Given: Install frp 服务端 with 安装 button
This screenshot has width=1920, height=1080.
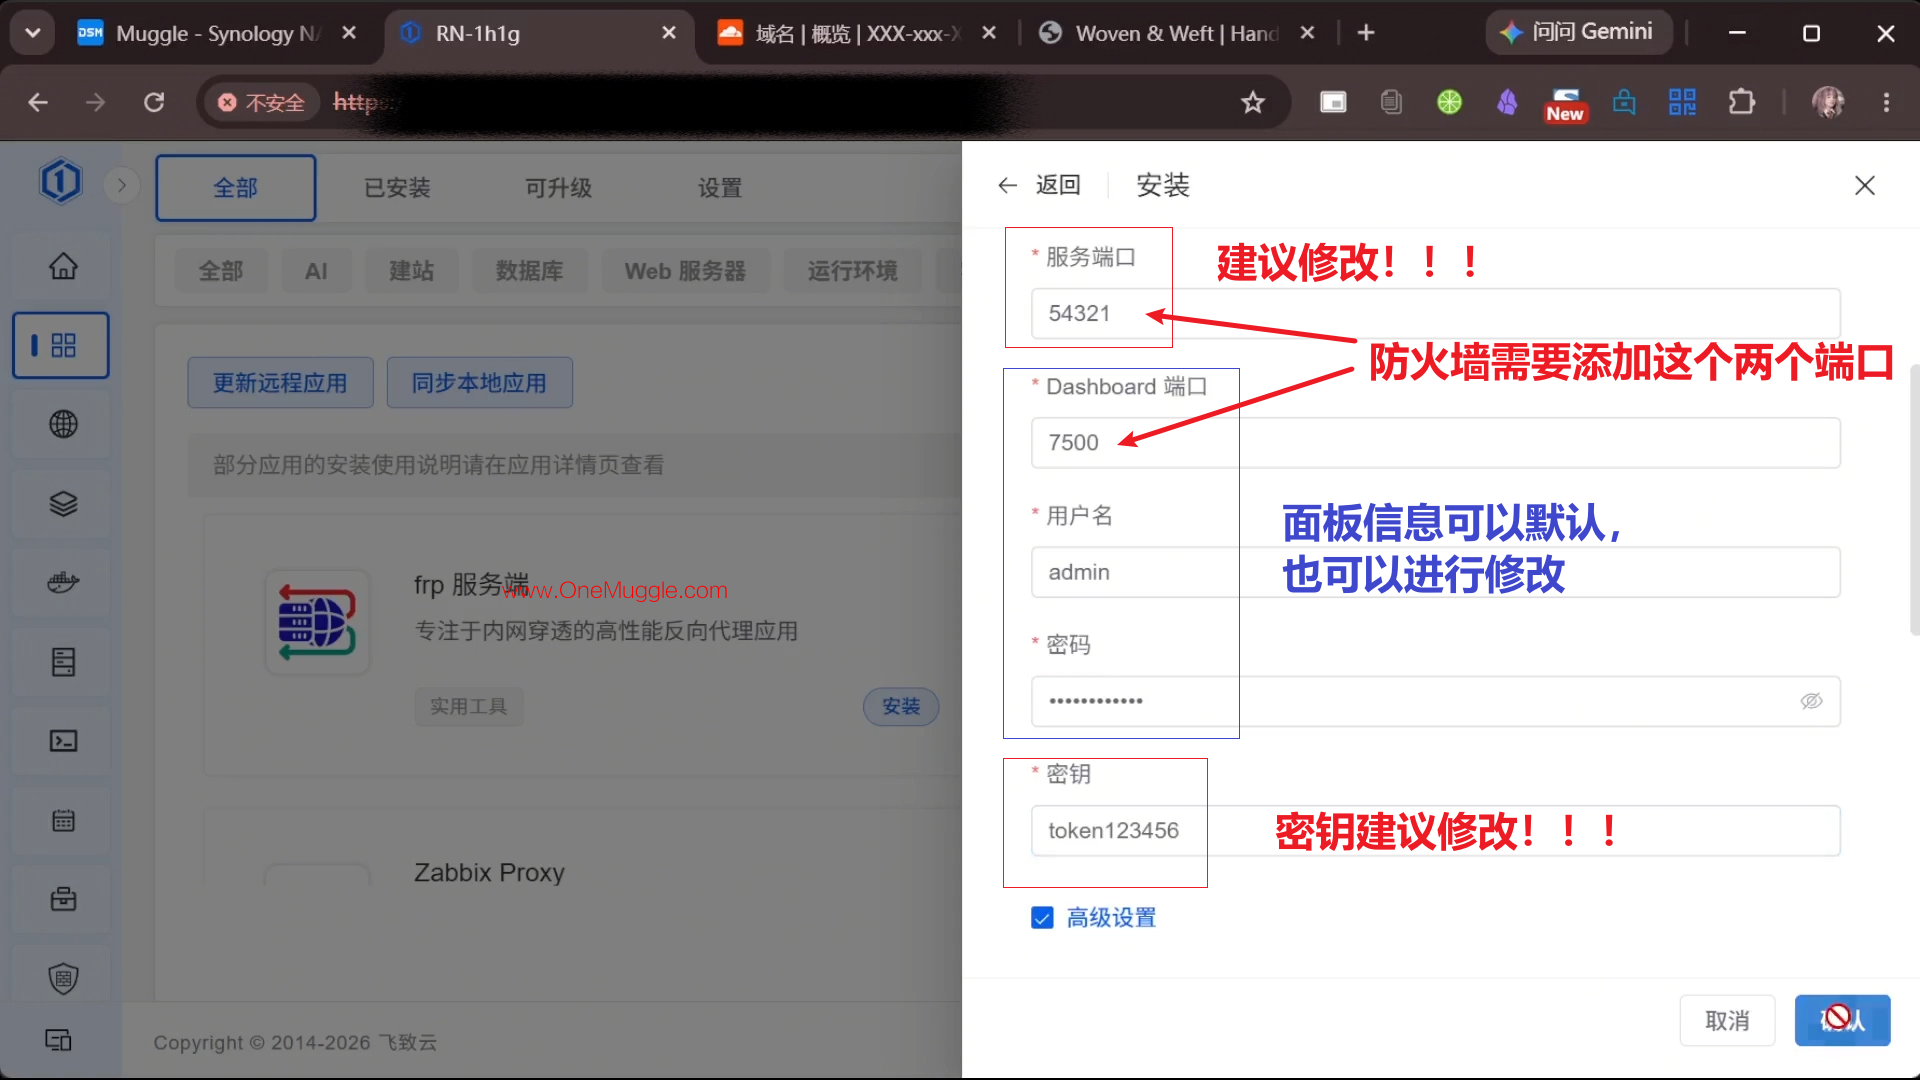Looking at the screenshot, I should point(900,707).
